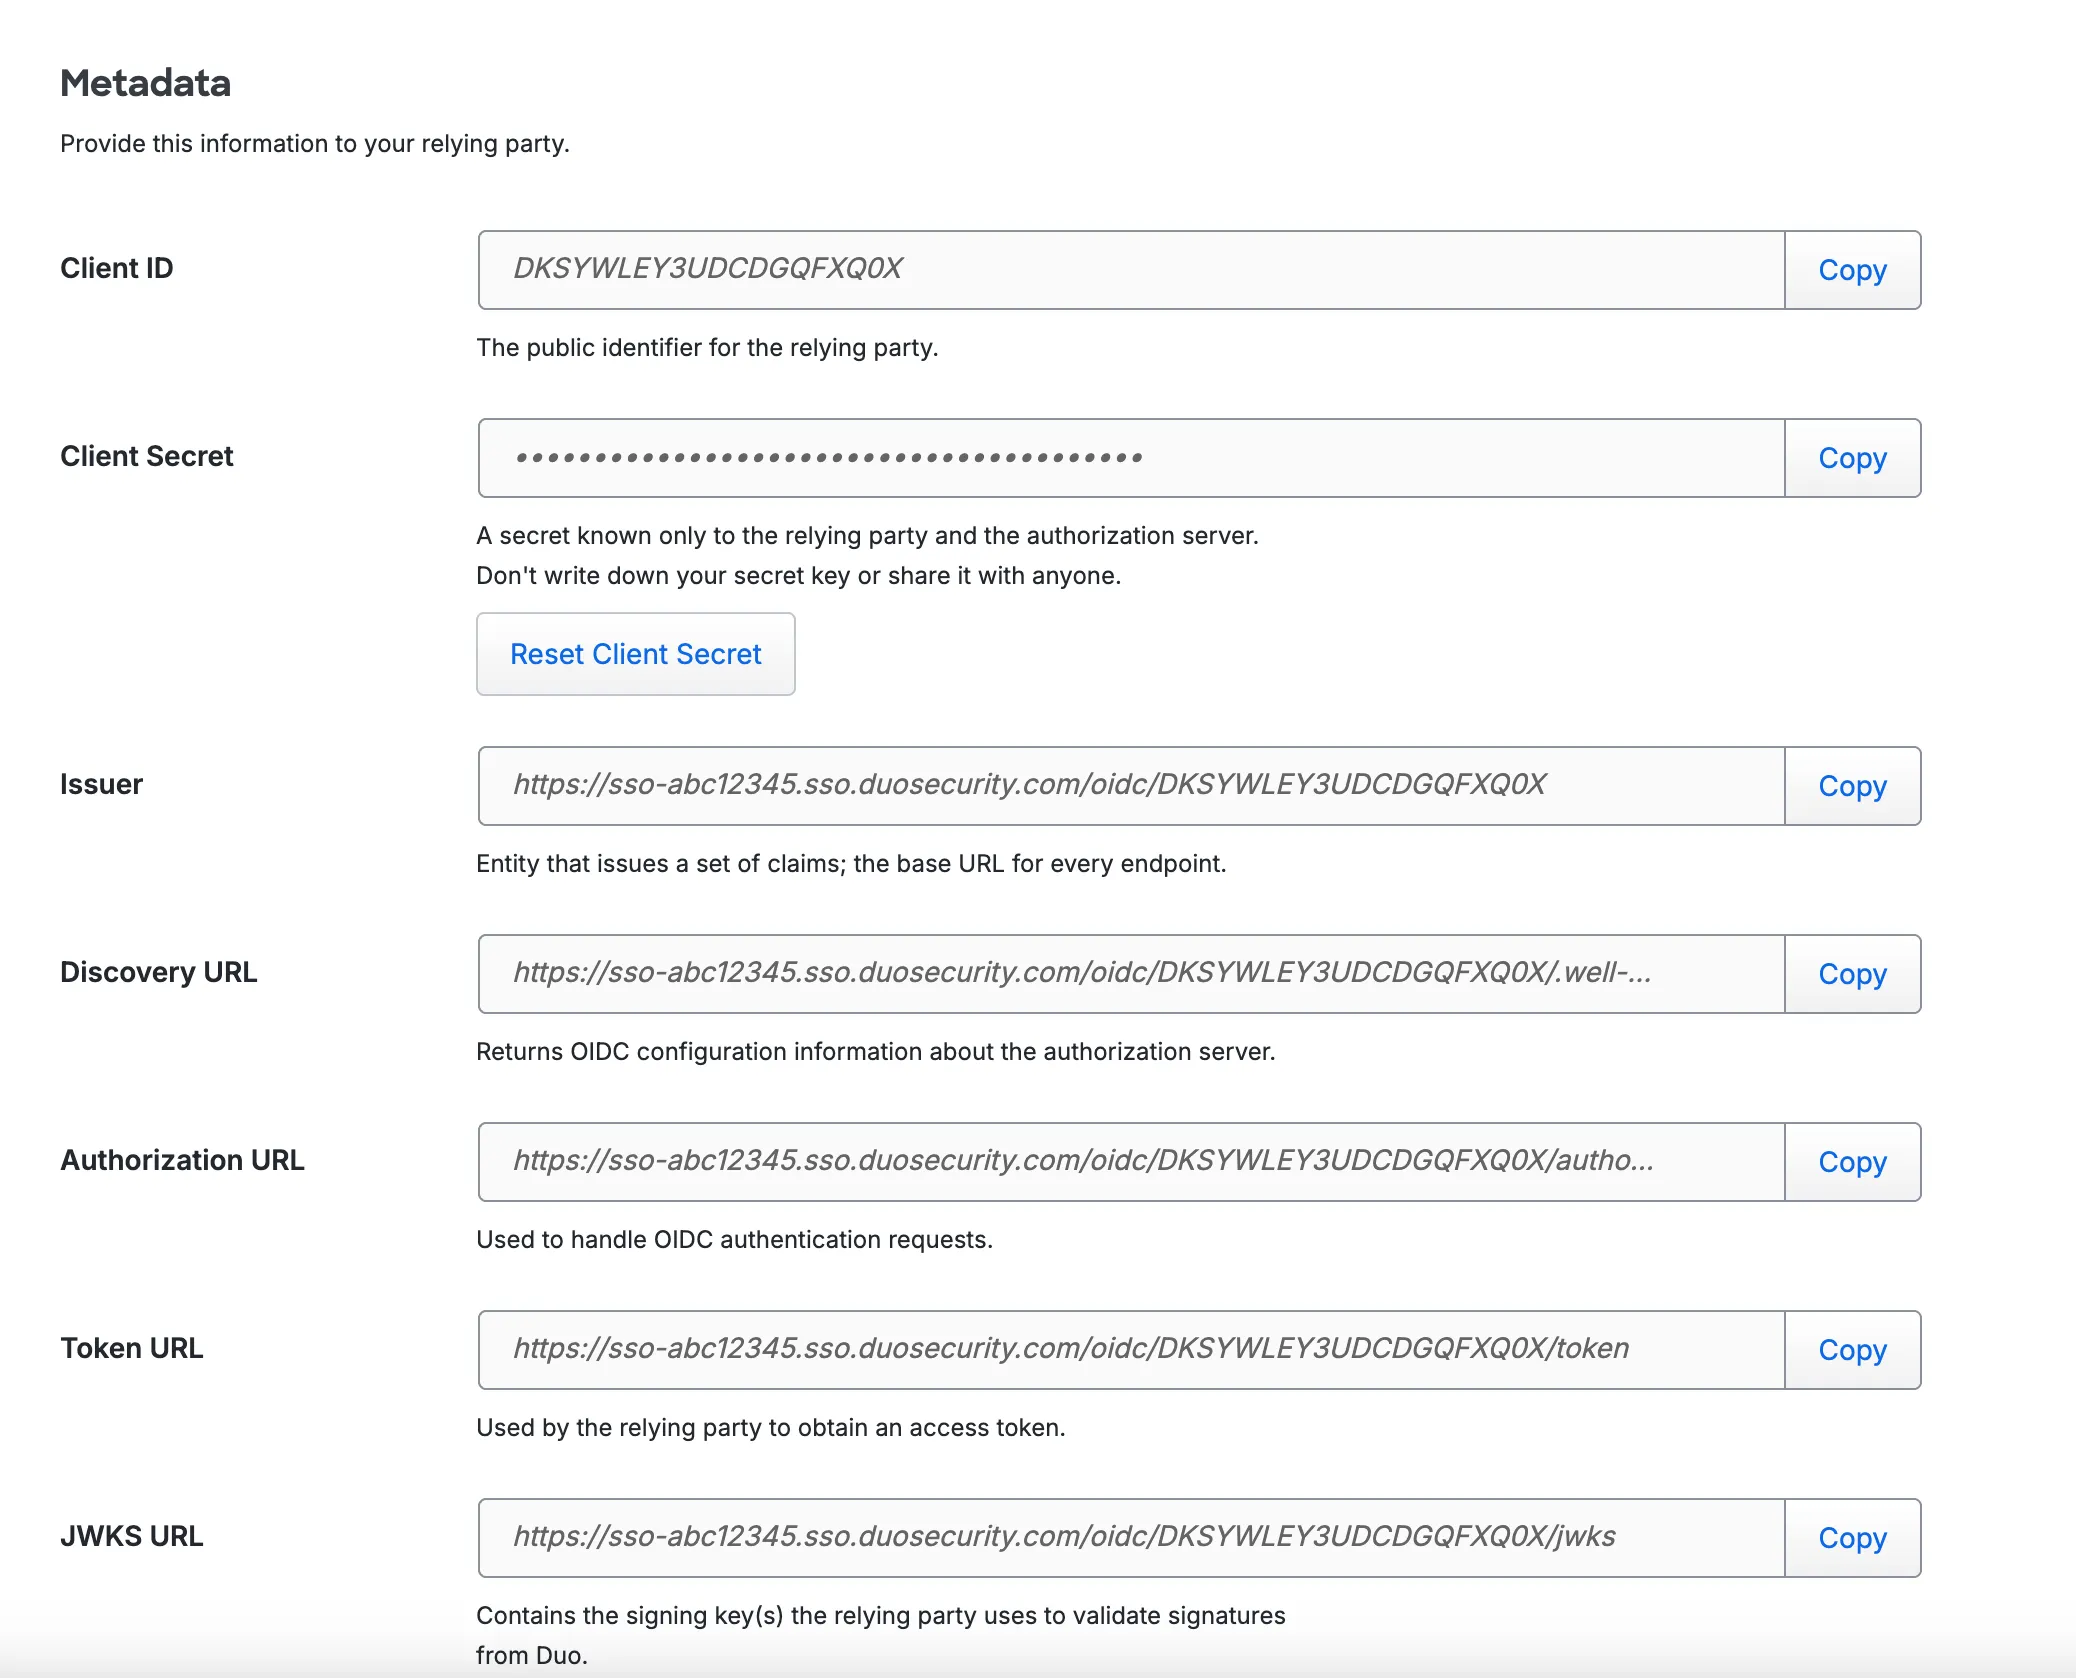Click Reset Client Secret button
The height and width of the screenshot is (1678, 2076).
tap(635, 654)
